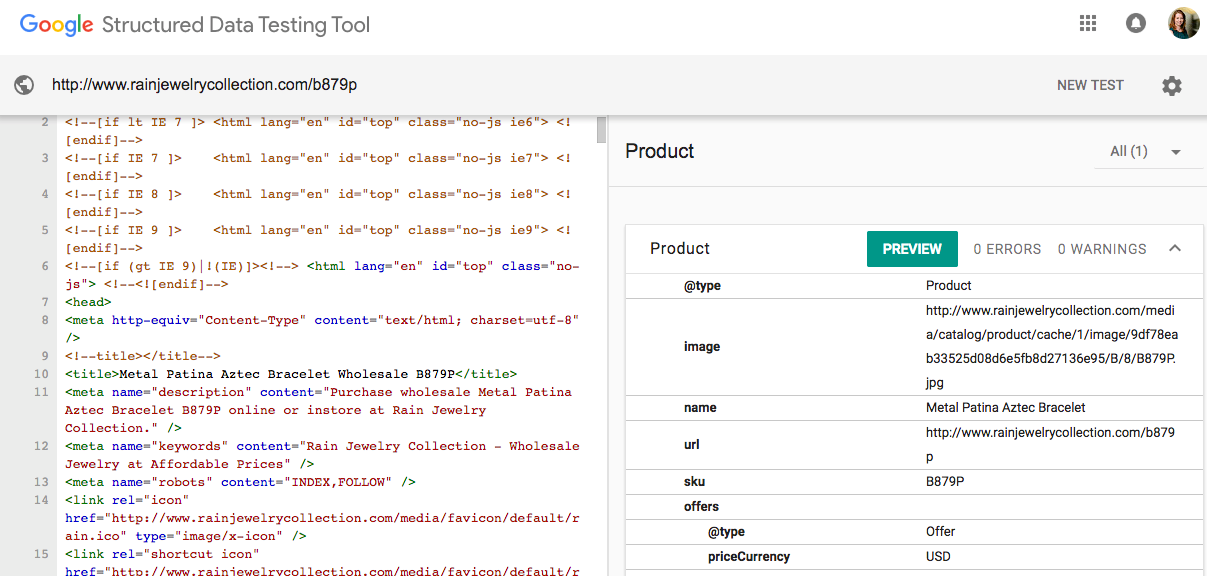Open the PREVIEW of the product

(x=912, y=248)
